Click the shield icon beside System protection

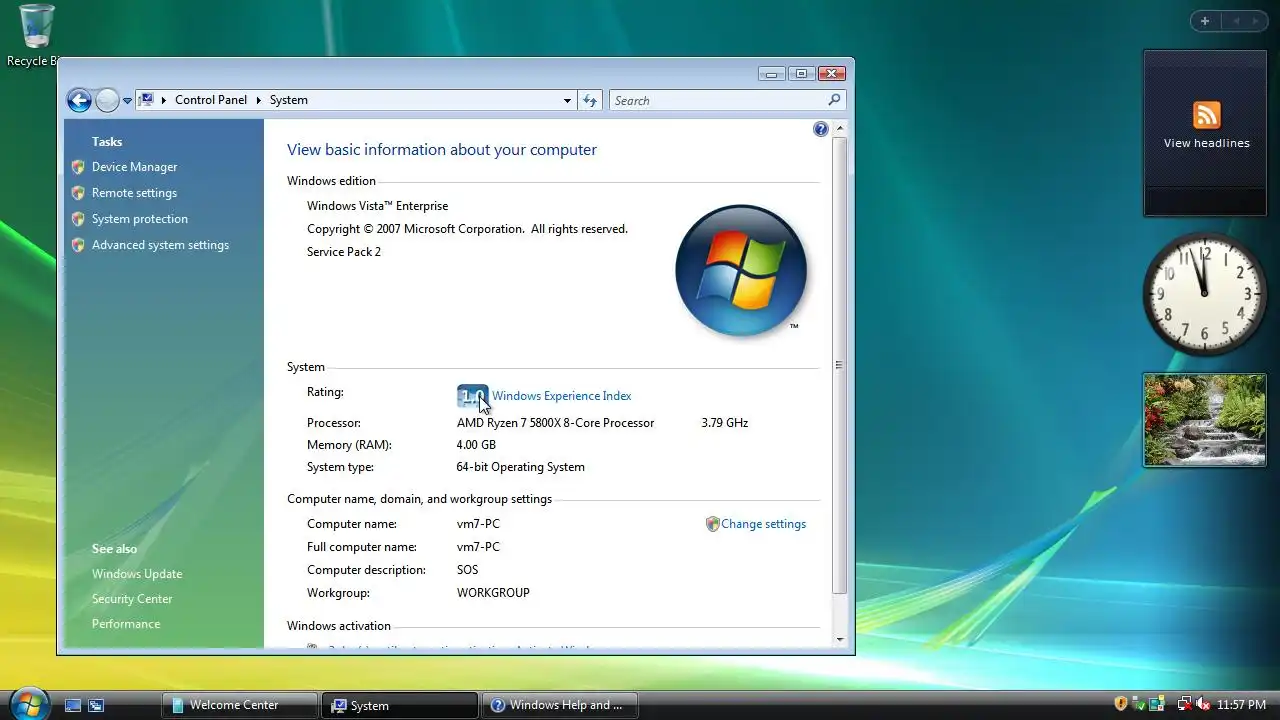point(78,219)
